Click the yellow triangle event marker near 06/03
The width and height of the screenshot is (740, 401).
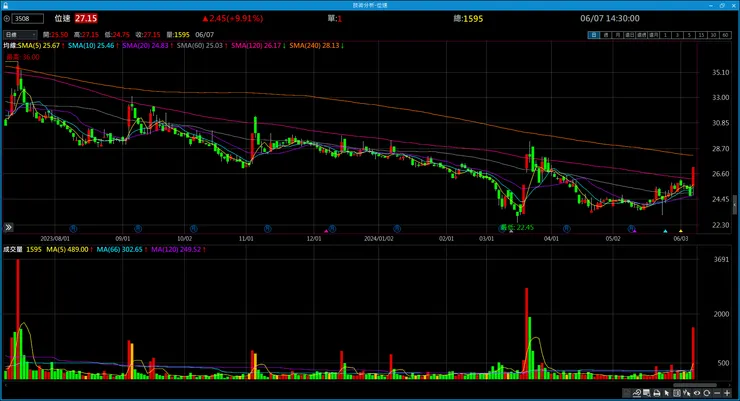click(x=681, y=231)
